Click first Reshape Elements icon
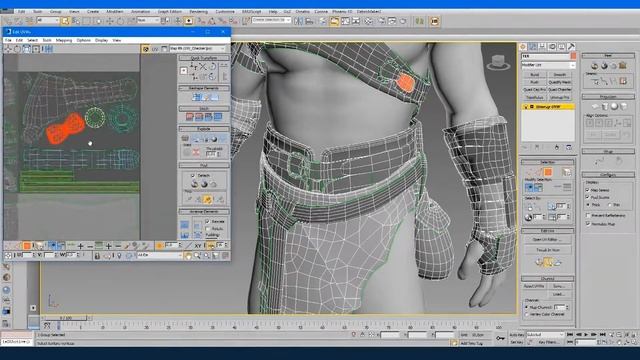 click(x=196, y=97)
